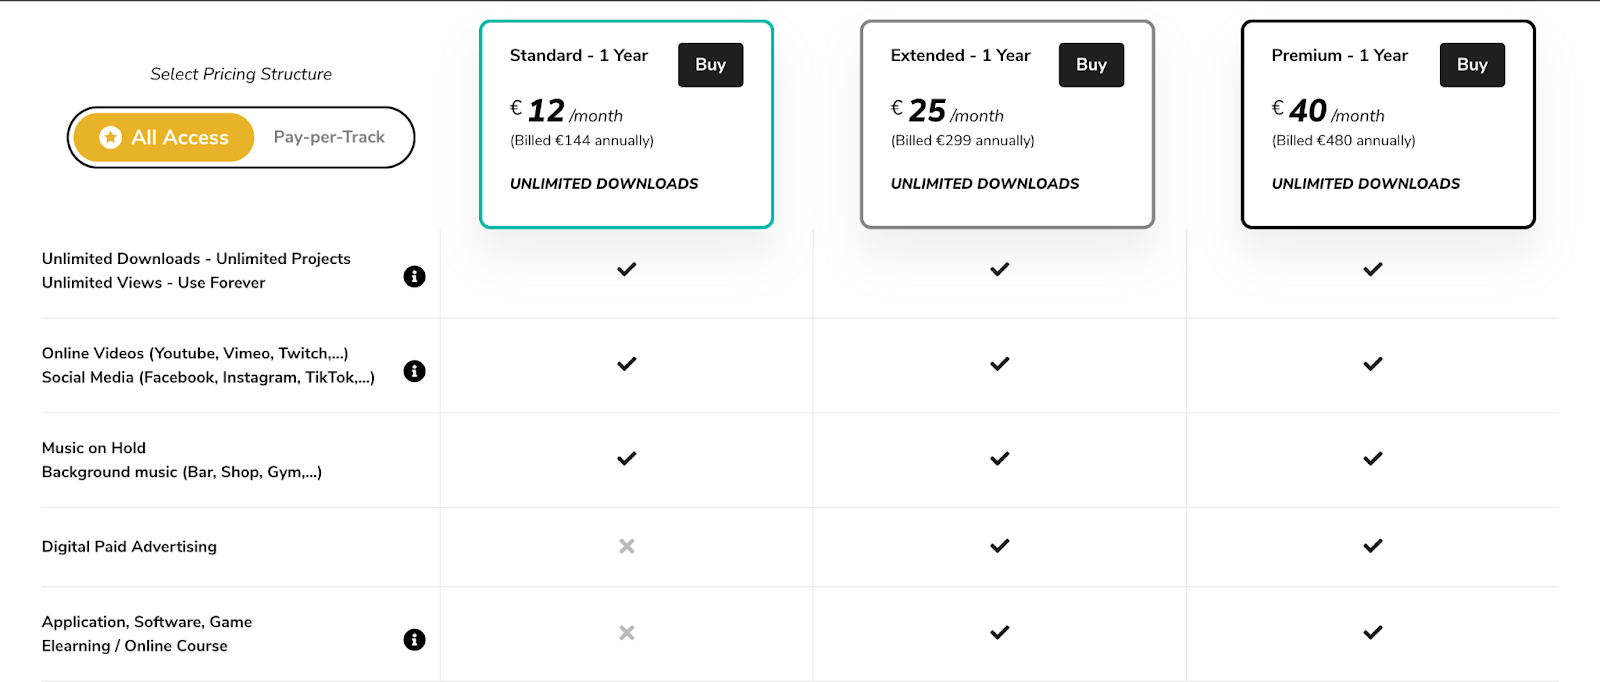Select the Standard plan €12/month price

click(566, 111)
